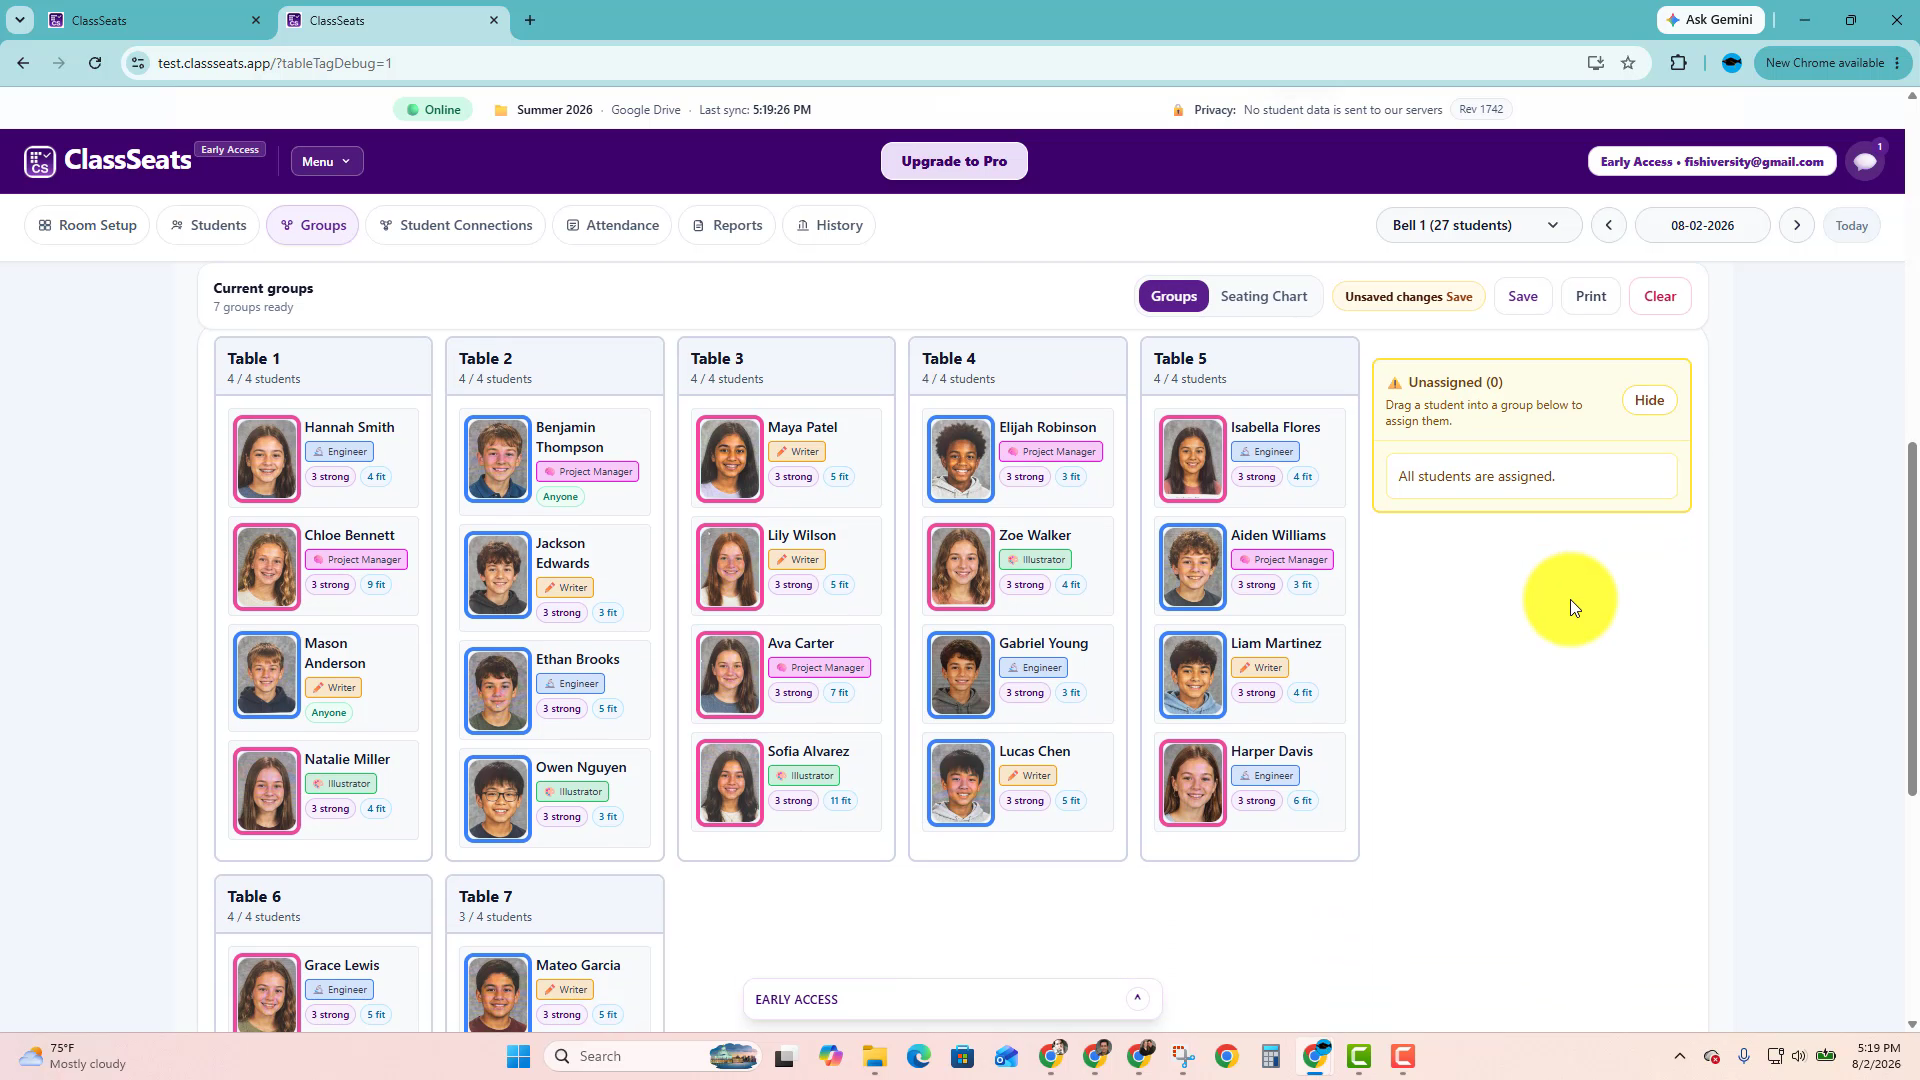The width and height of the screenshot is (1920, 1080).
Task: Click the Windows Start icon
Action: tap(518, 1056)
